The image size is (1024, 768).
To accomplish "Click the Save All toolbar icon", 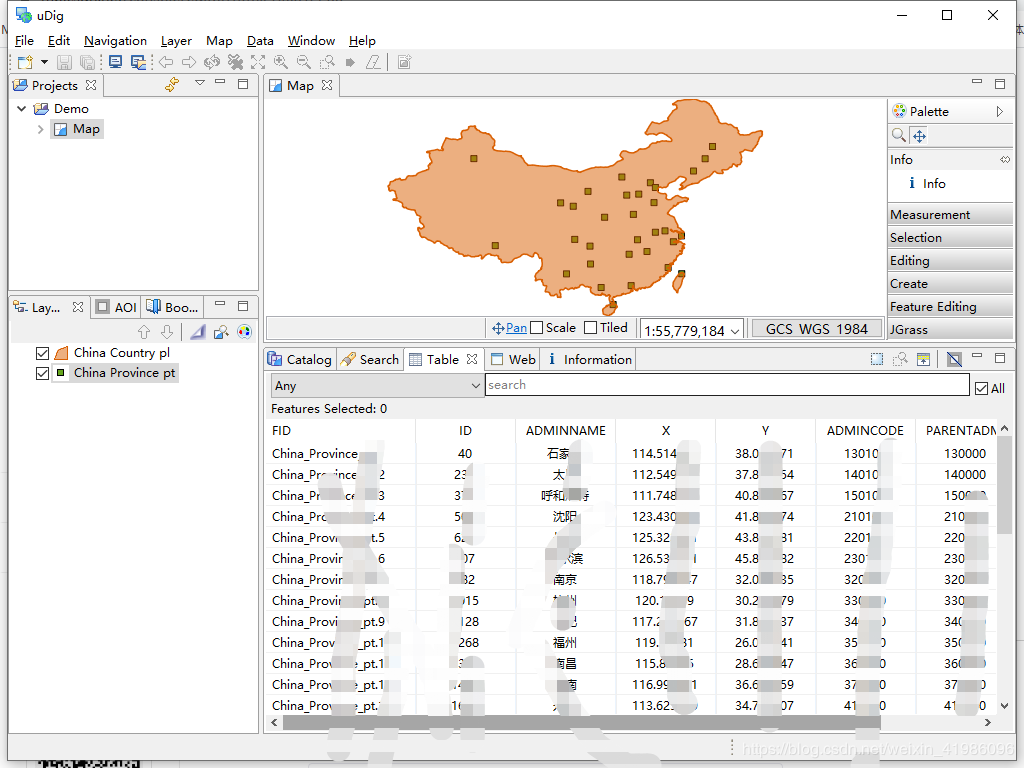I will 87,63.
